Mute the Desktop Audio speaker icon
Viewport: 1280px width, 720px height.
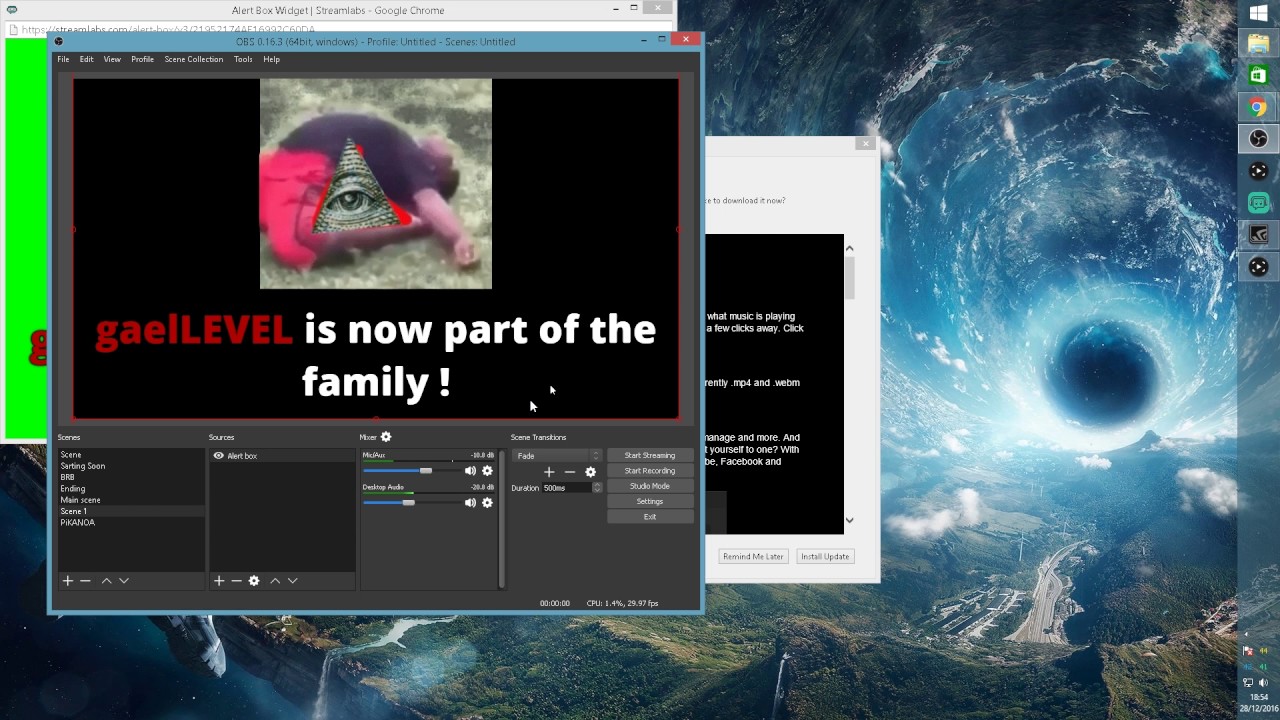click(x=470, y=503)
